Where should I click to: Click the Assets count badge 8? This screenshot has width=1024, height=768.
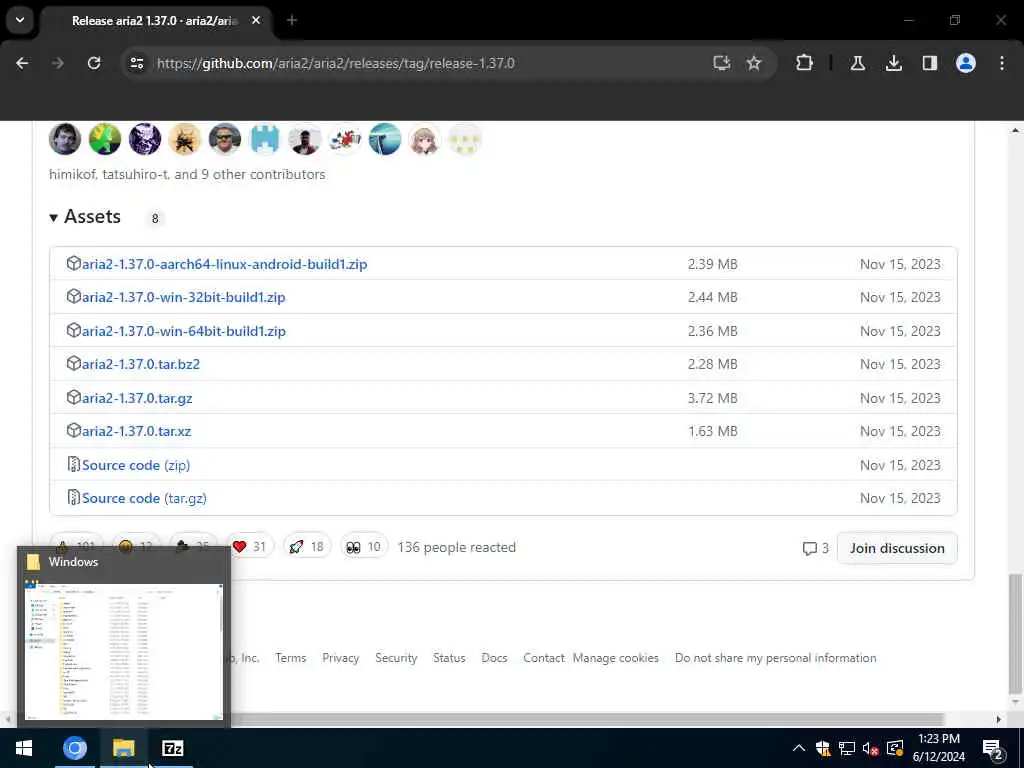tap(155, 218)
